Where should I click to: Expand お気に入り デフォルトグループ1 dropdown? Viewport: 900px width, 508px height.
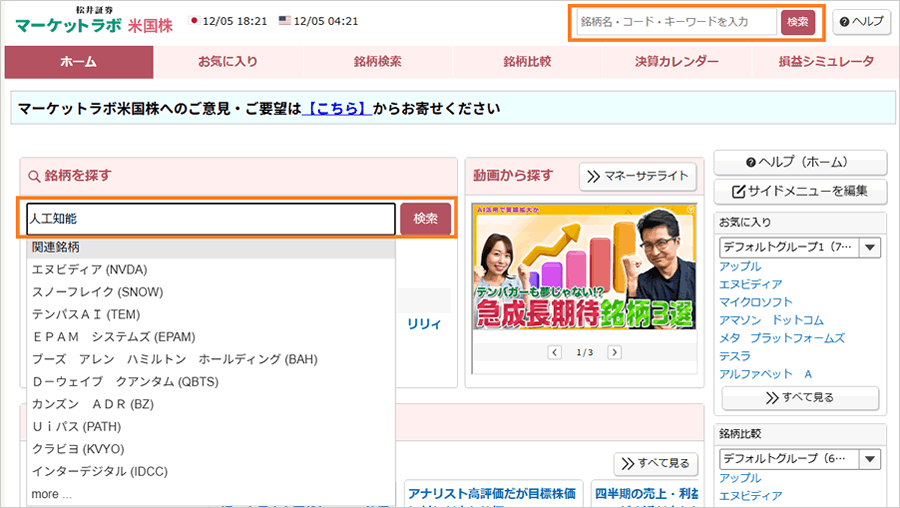point(869,248)
